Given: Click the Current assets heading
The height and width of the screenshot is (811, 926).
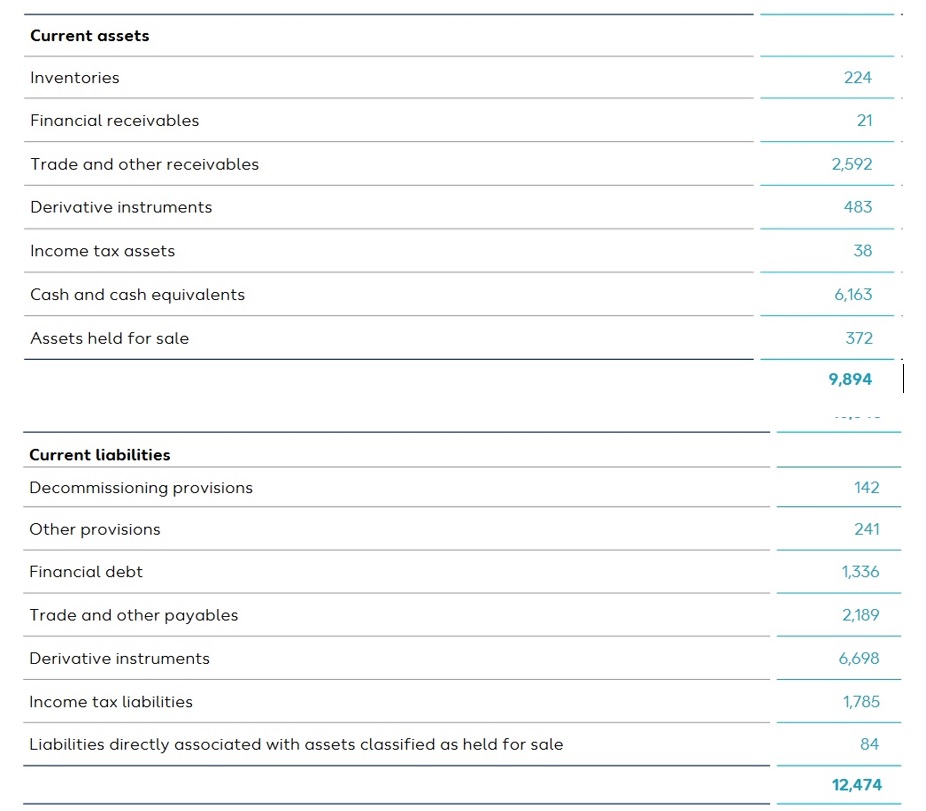Looking at the screenshot, I should (89, 36).
